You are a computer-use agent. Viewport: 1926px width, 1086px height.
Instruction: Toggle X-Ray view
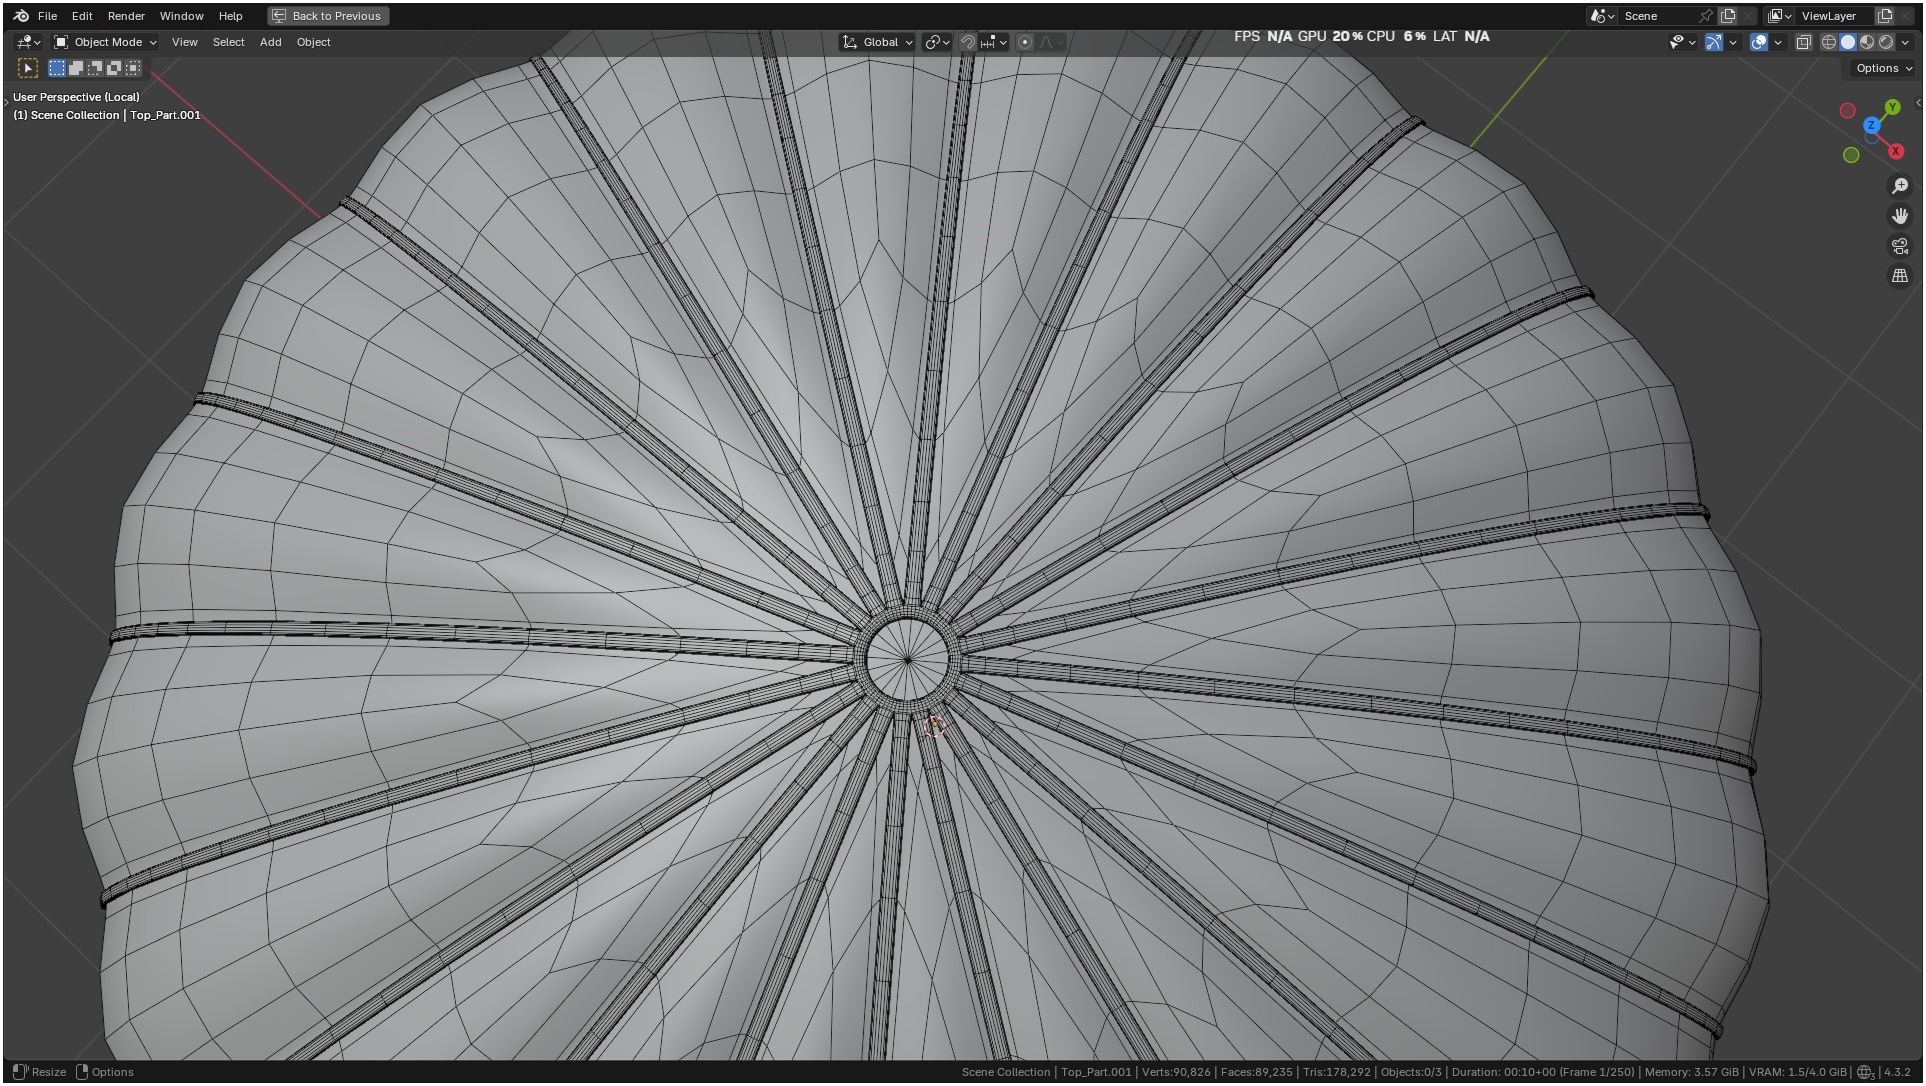click(1804, 42)
